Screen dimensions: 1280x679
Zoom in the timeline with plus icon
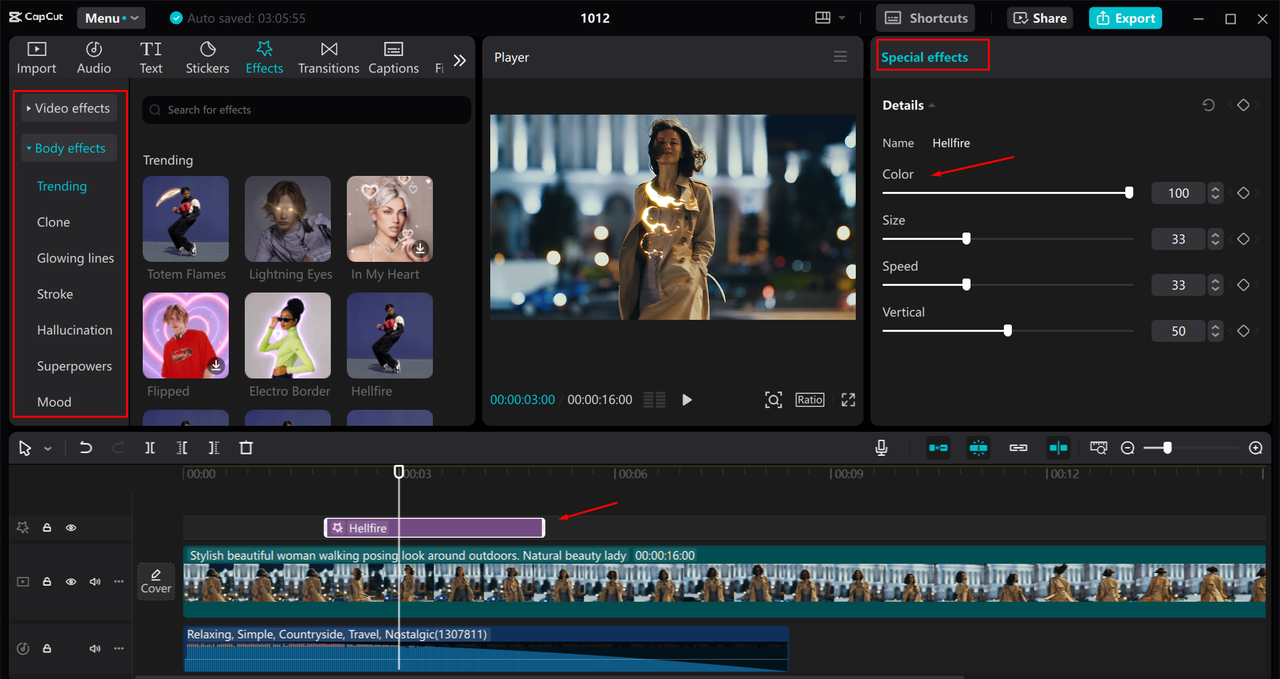click(x=1256, y=448)
